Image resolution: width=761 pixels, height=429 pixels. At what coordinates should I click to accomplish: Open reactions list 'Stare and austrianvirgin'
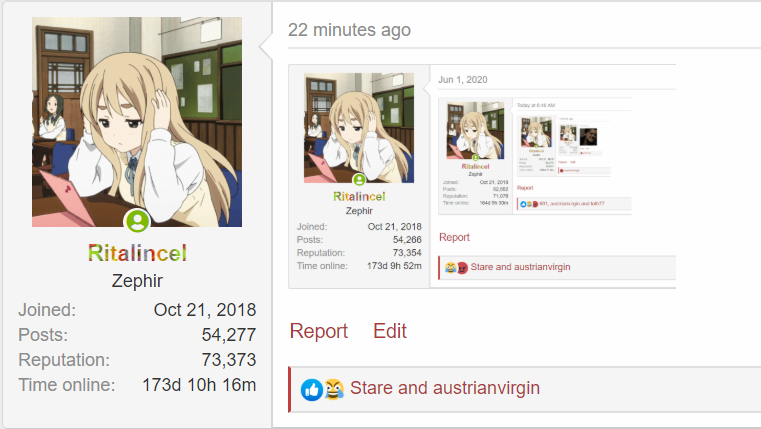click(x=445, y=388)
